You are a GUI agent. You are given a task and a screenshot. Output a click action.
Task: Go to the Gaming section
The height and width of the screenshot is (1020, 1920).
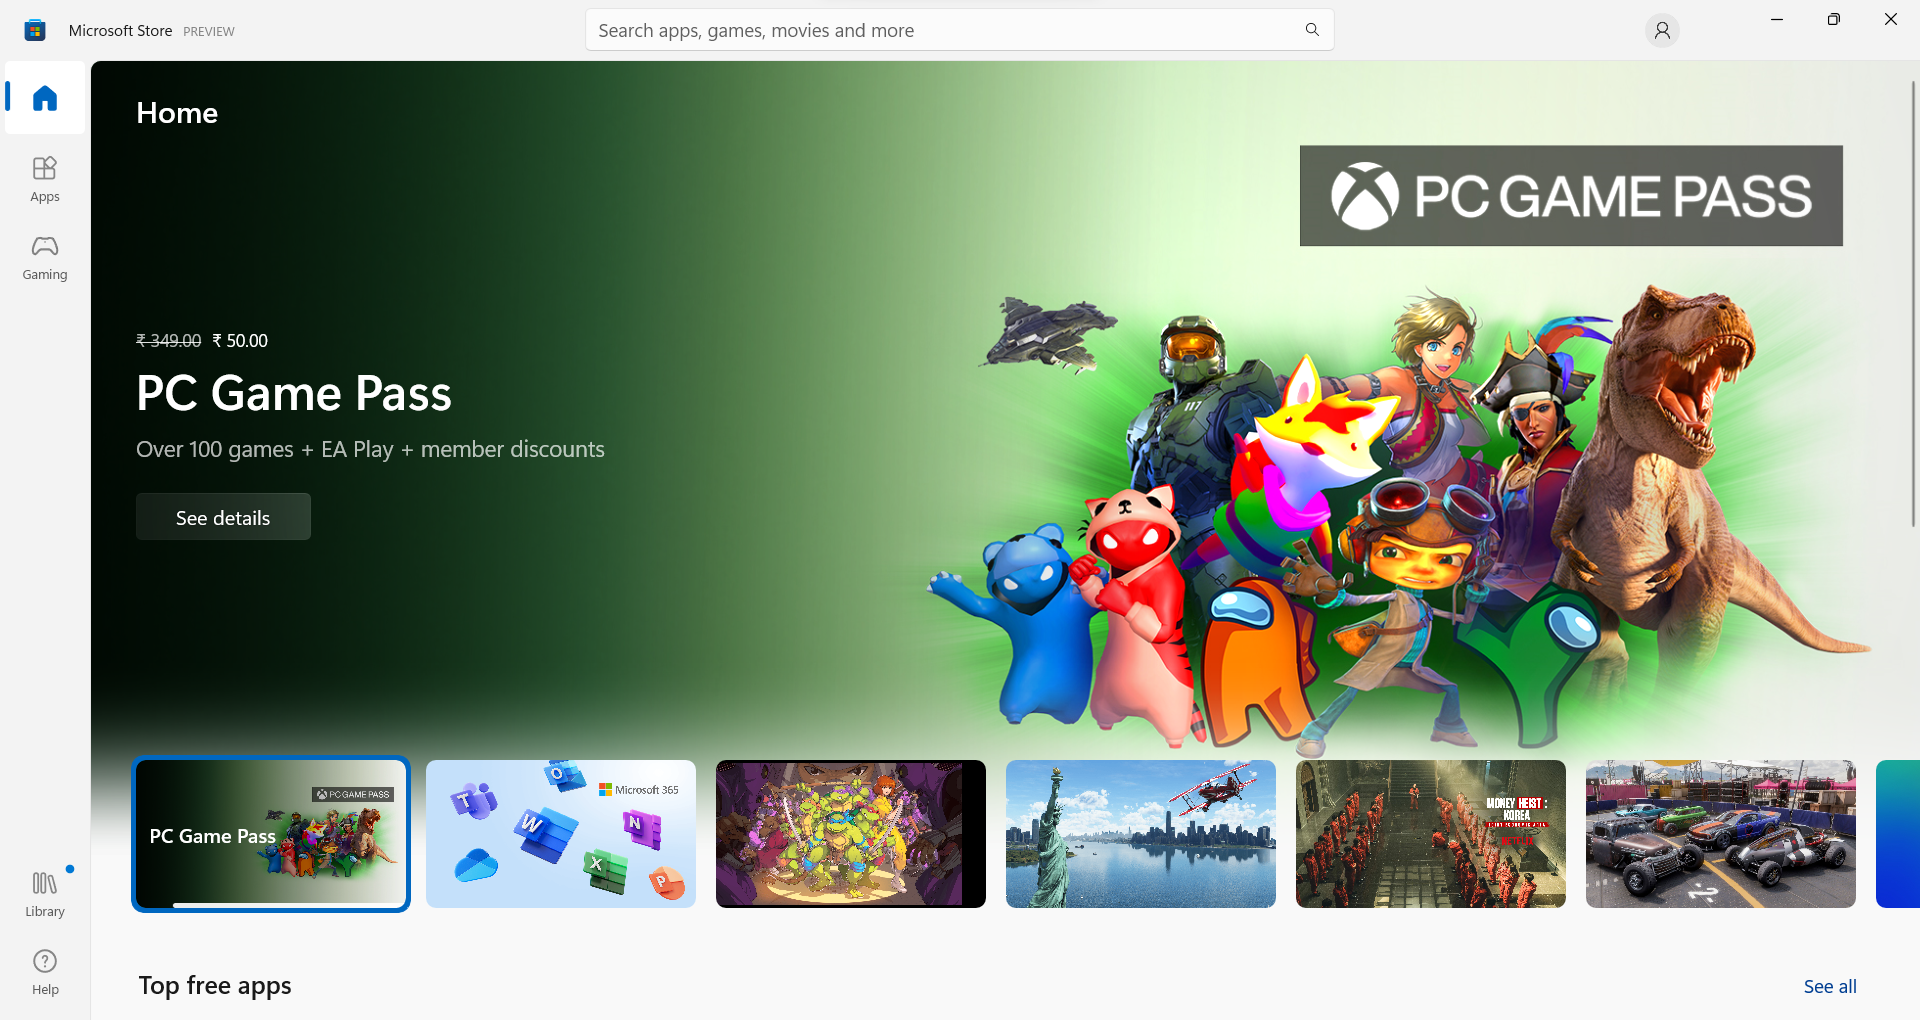(x=45, y=258)
